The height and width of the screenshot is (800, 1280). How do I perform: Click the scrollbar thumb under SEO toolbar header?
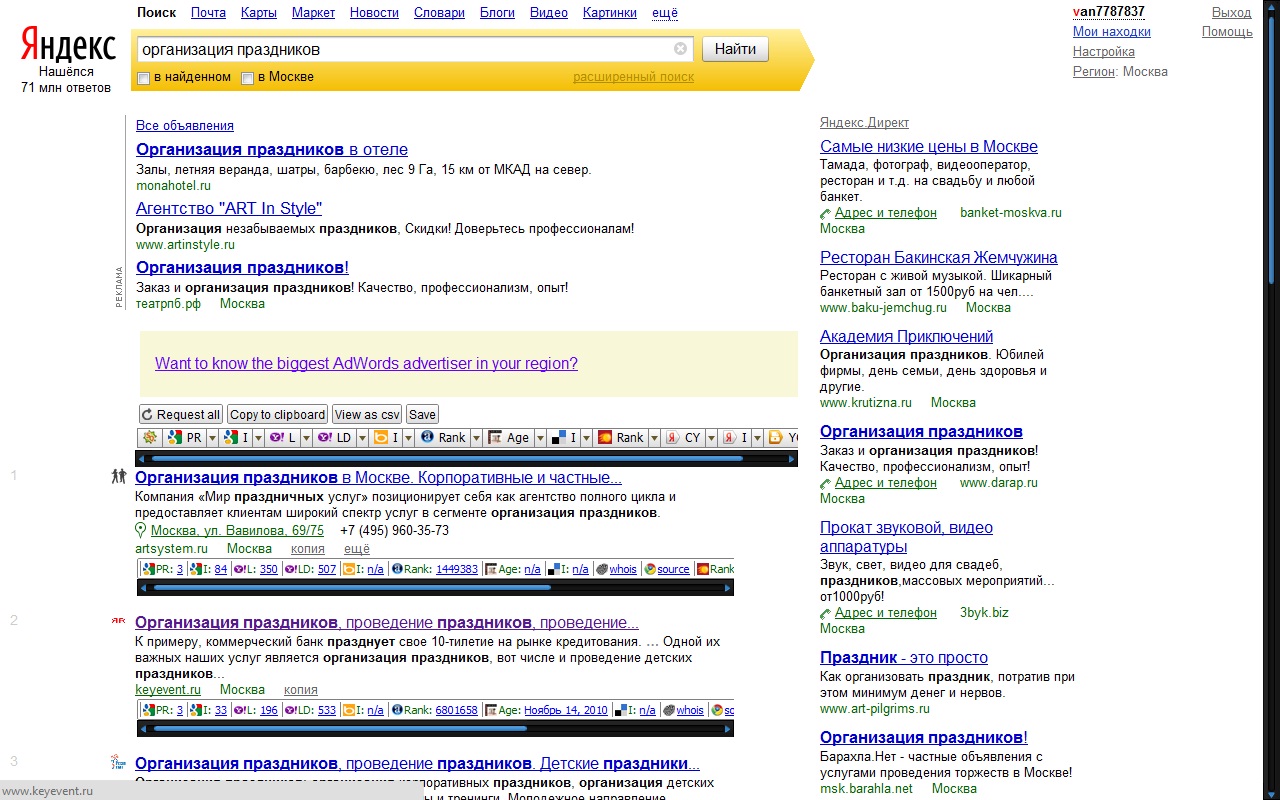[447, 458]
